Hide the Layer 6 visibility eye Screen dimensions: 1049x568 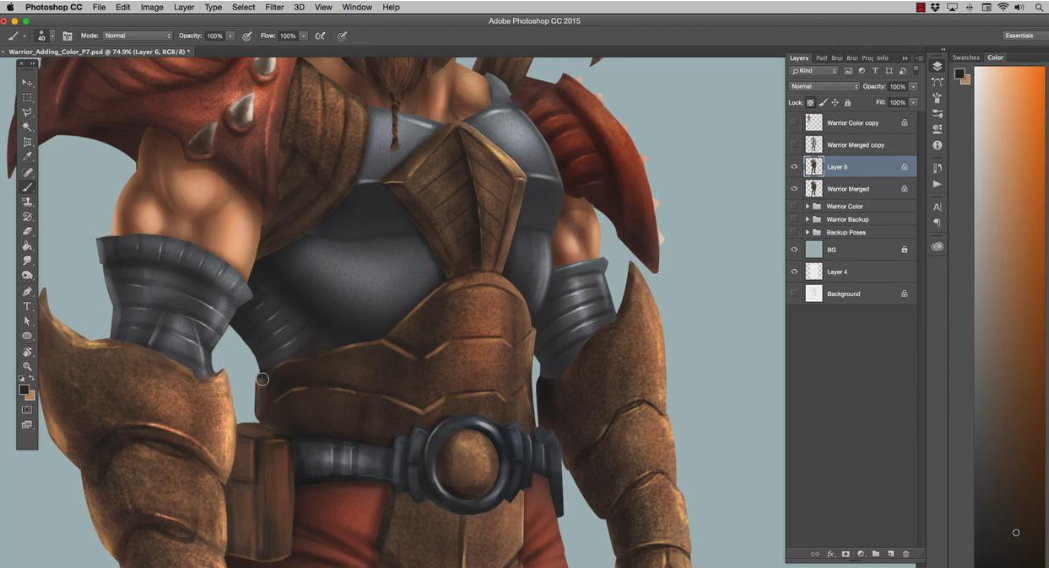coord(794,167)
